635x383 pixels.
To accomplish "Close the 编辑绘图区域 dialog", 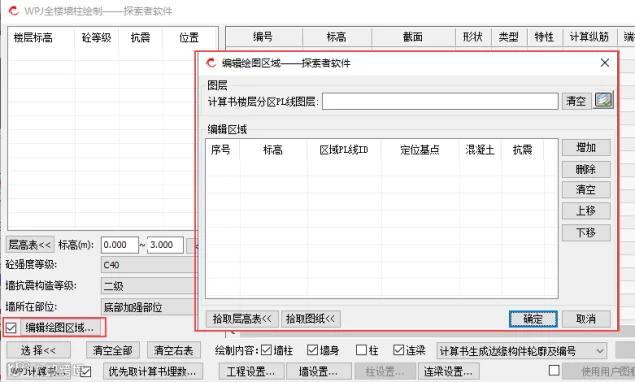I will [605, 63].
